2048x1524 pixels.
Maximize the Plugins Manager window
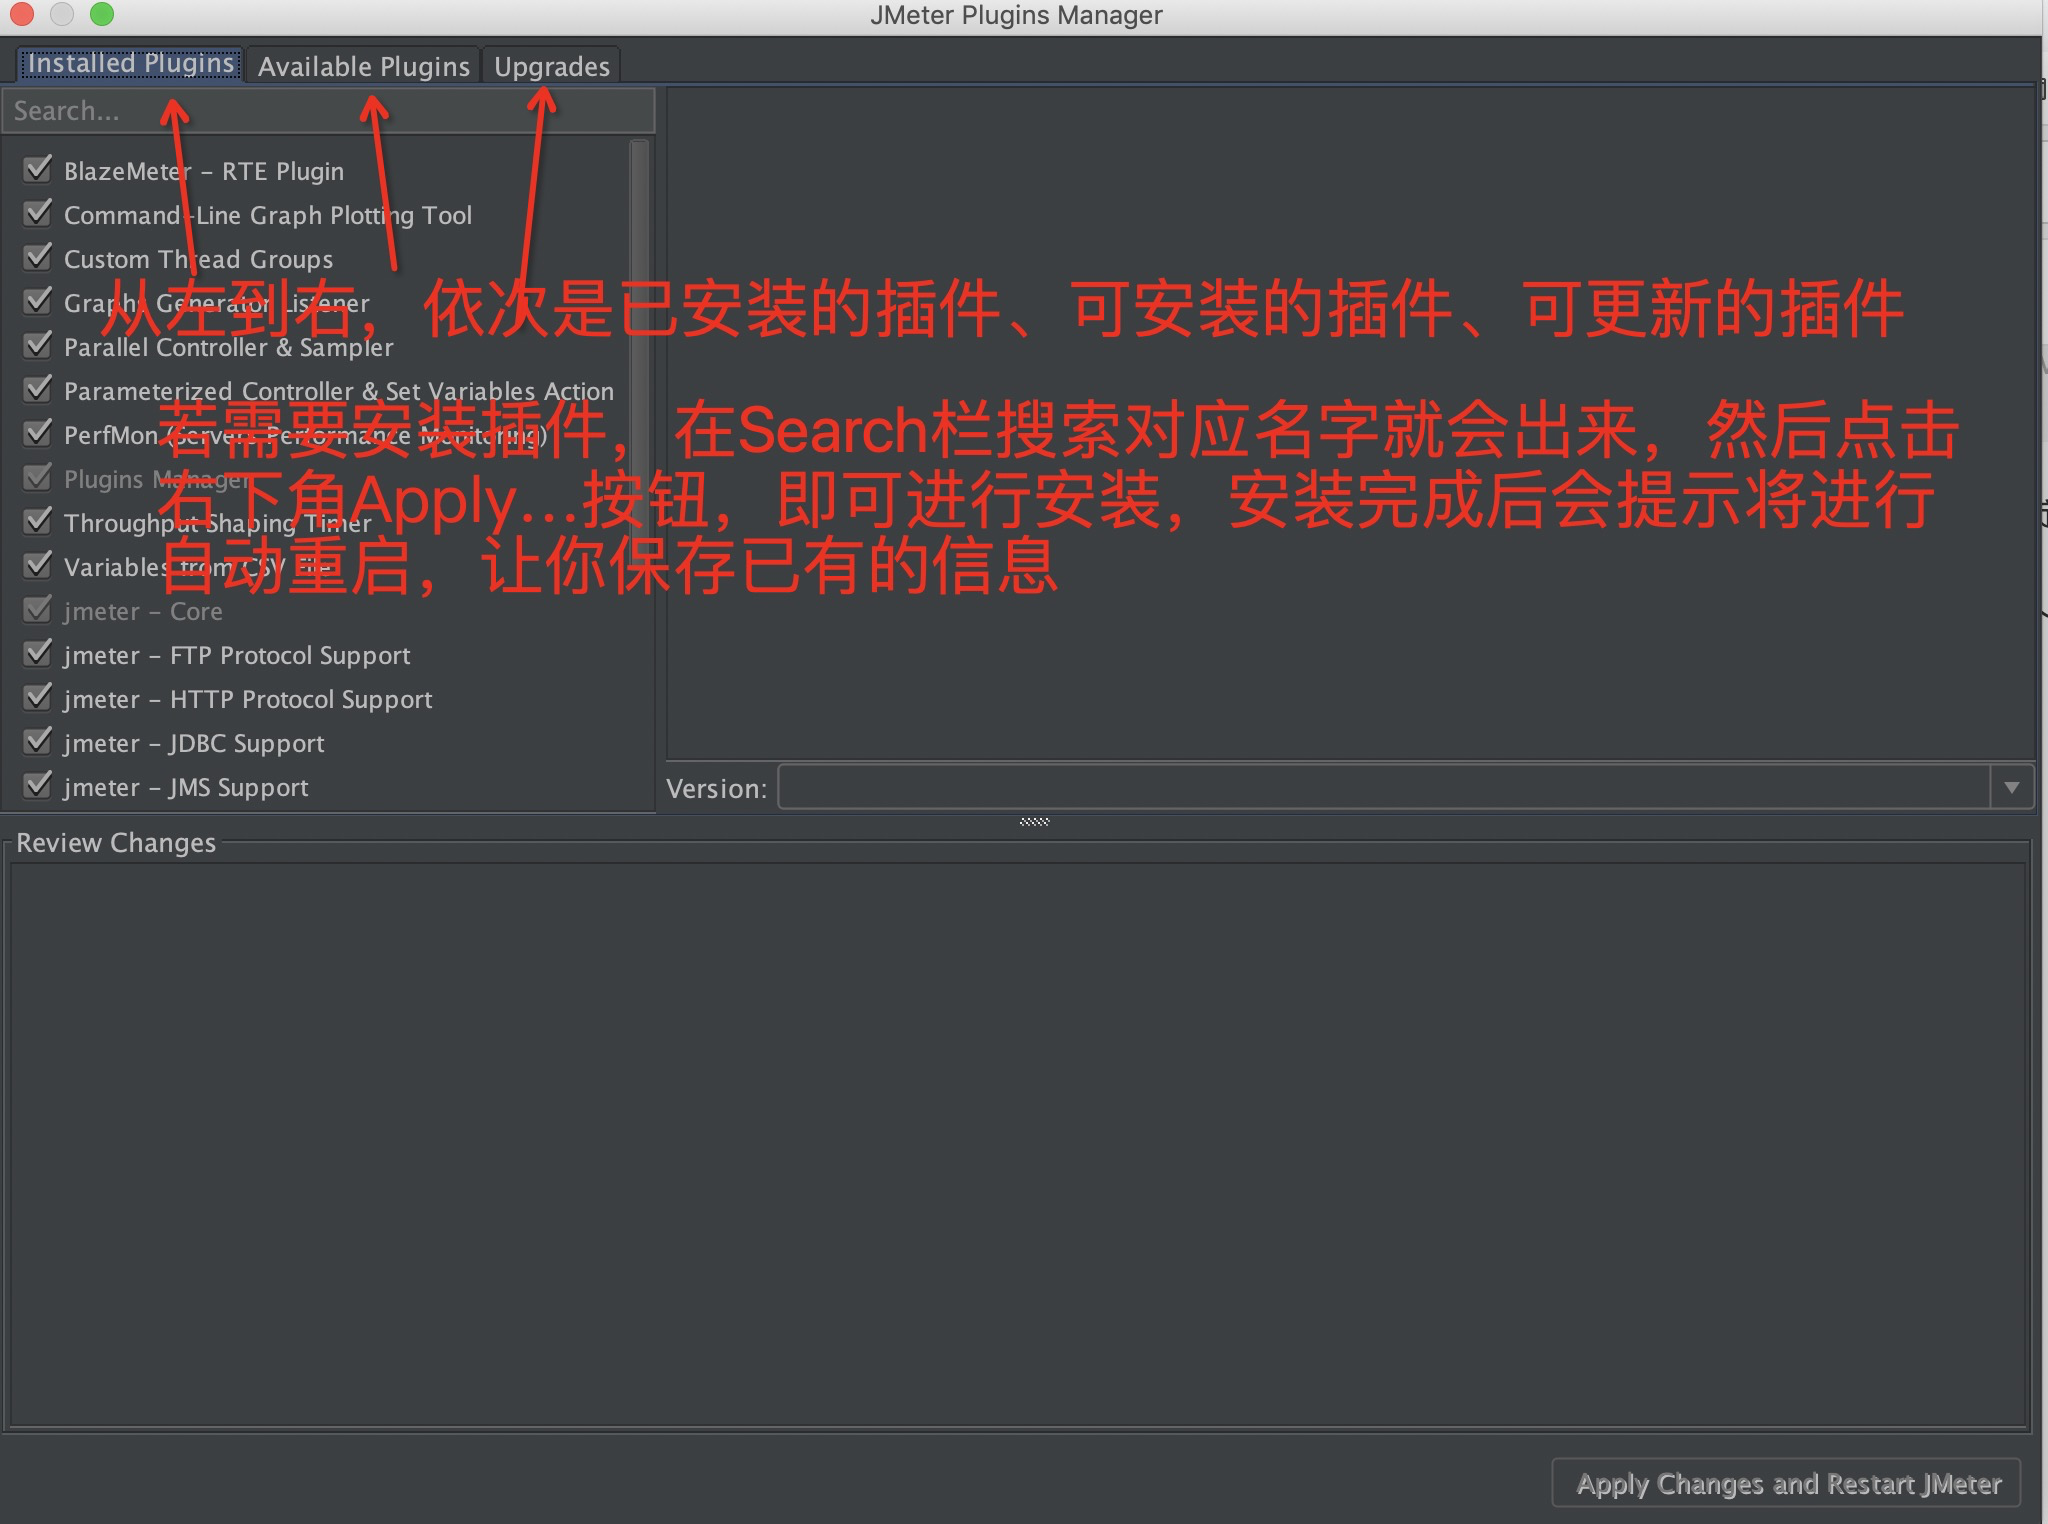click(x=102, y=14)
